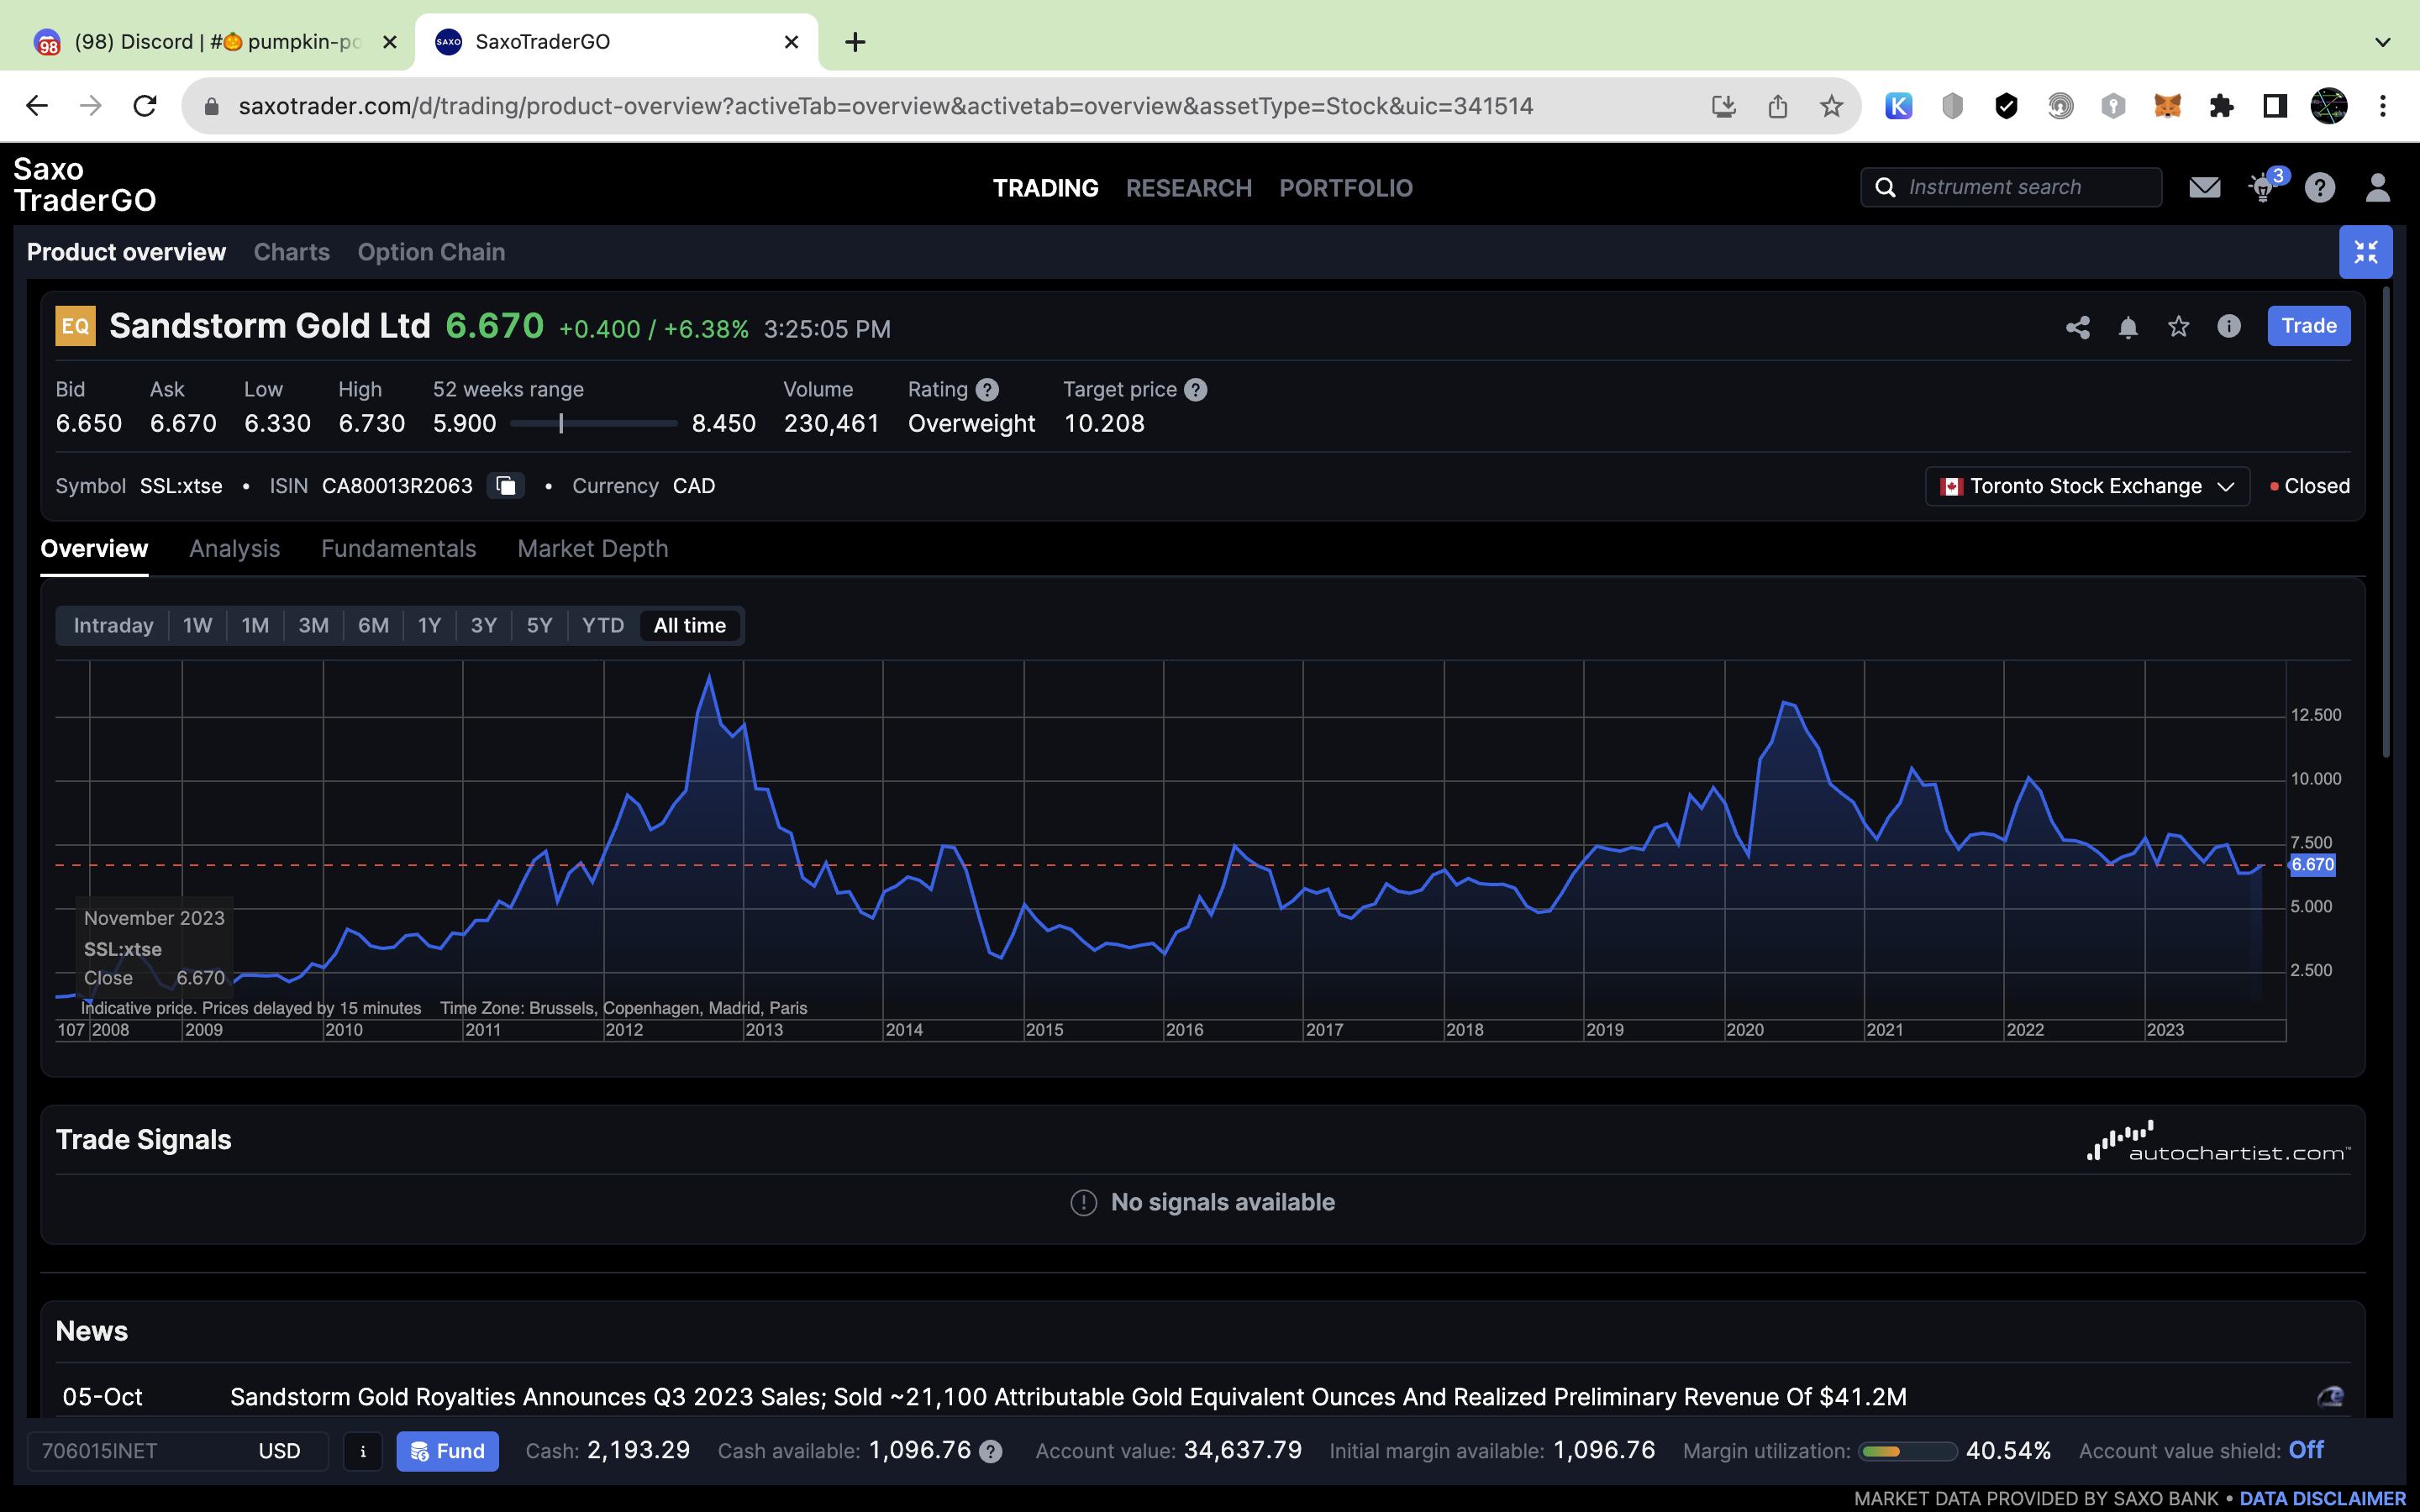Click the Instrument search field
This screenshot has width=2420, height=1512.
pyautogui.click(x=2020, y=188)
